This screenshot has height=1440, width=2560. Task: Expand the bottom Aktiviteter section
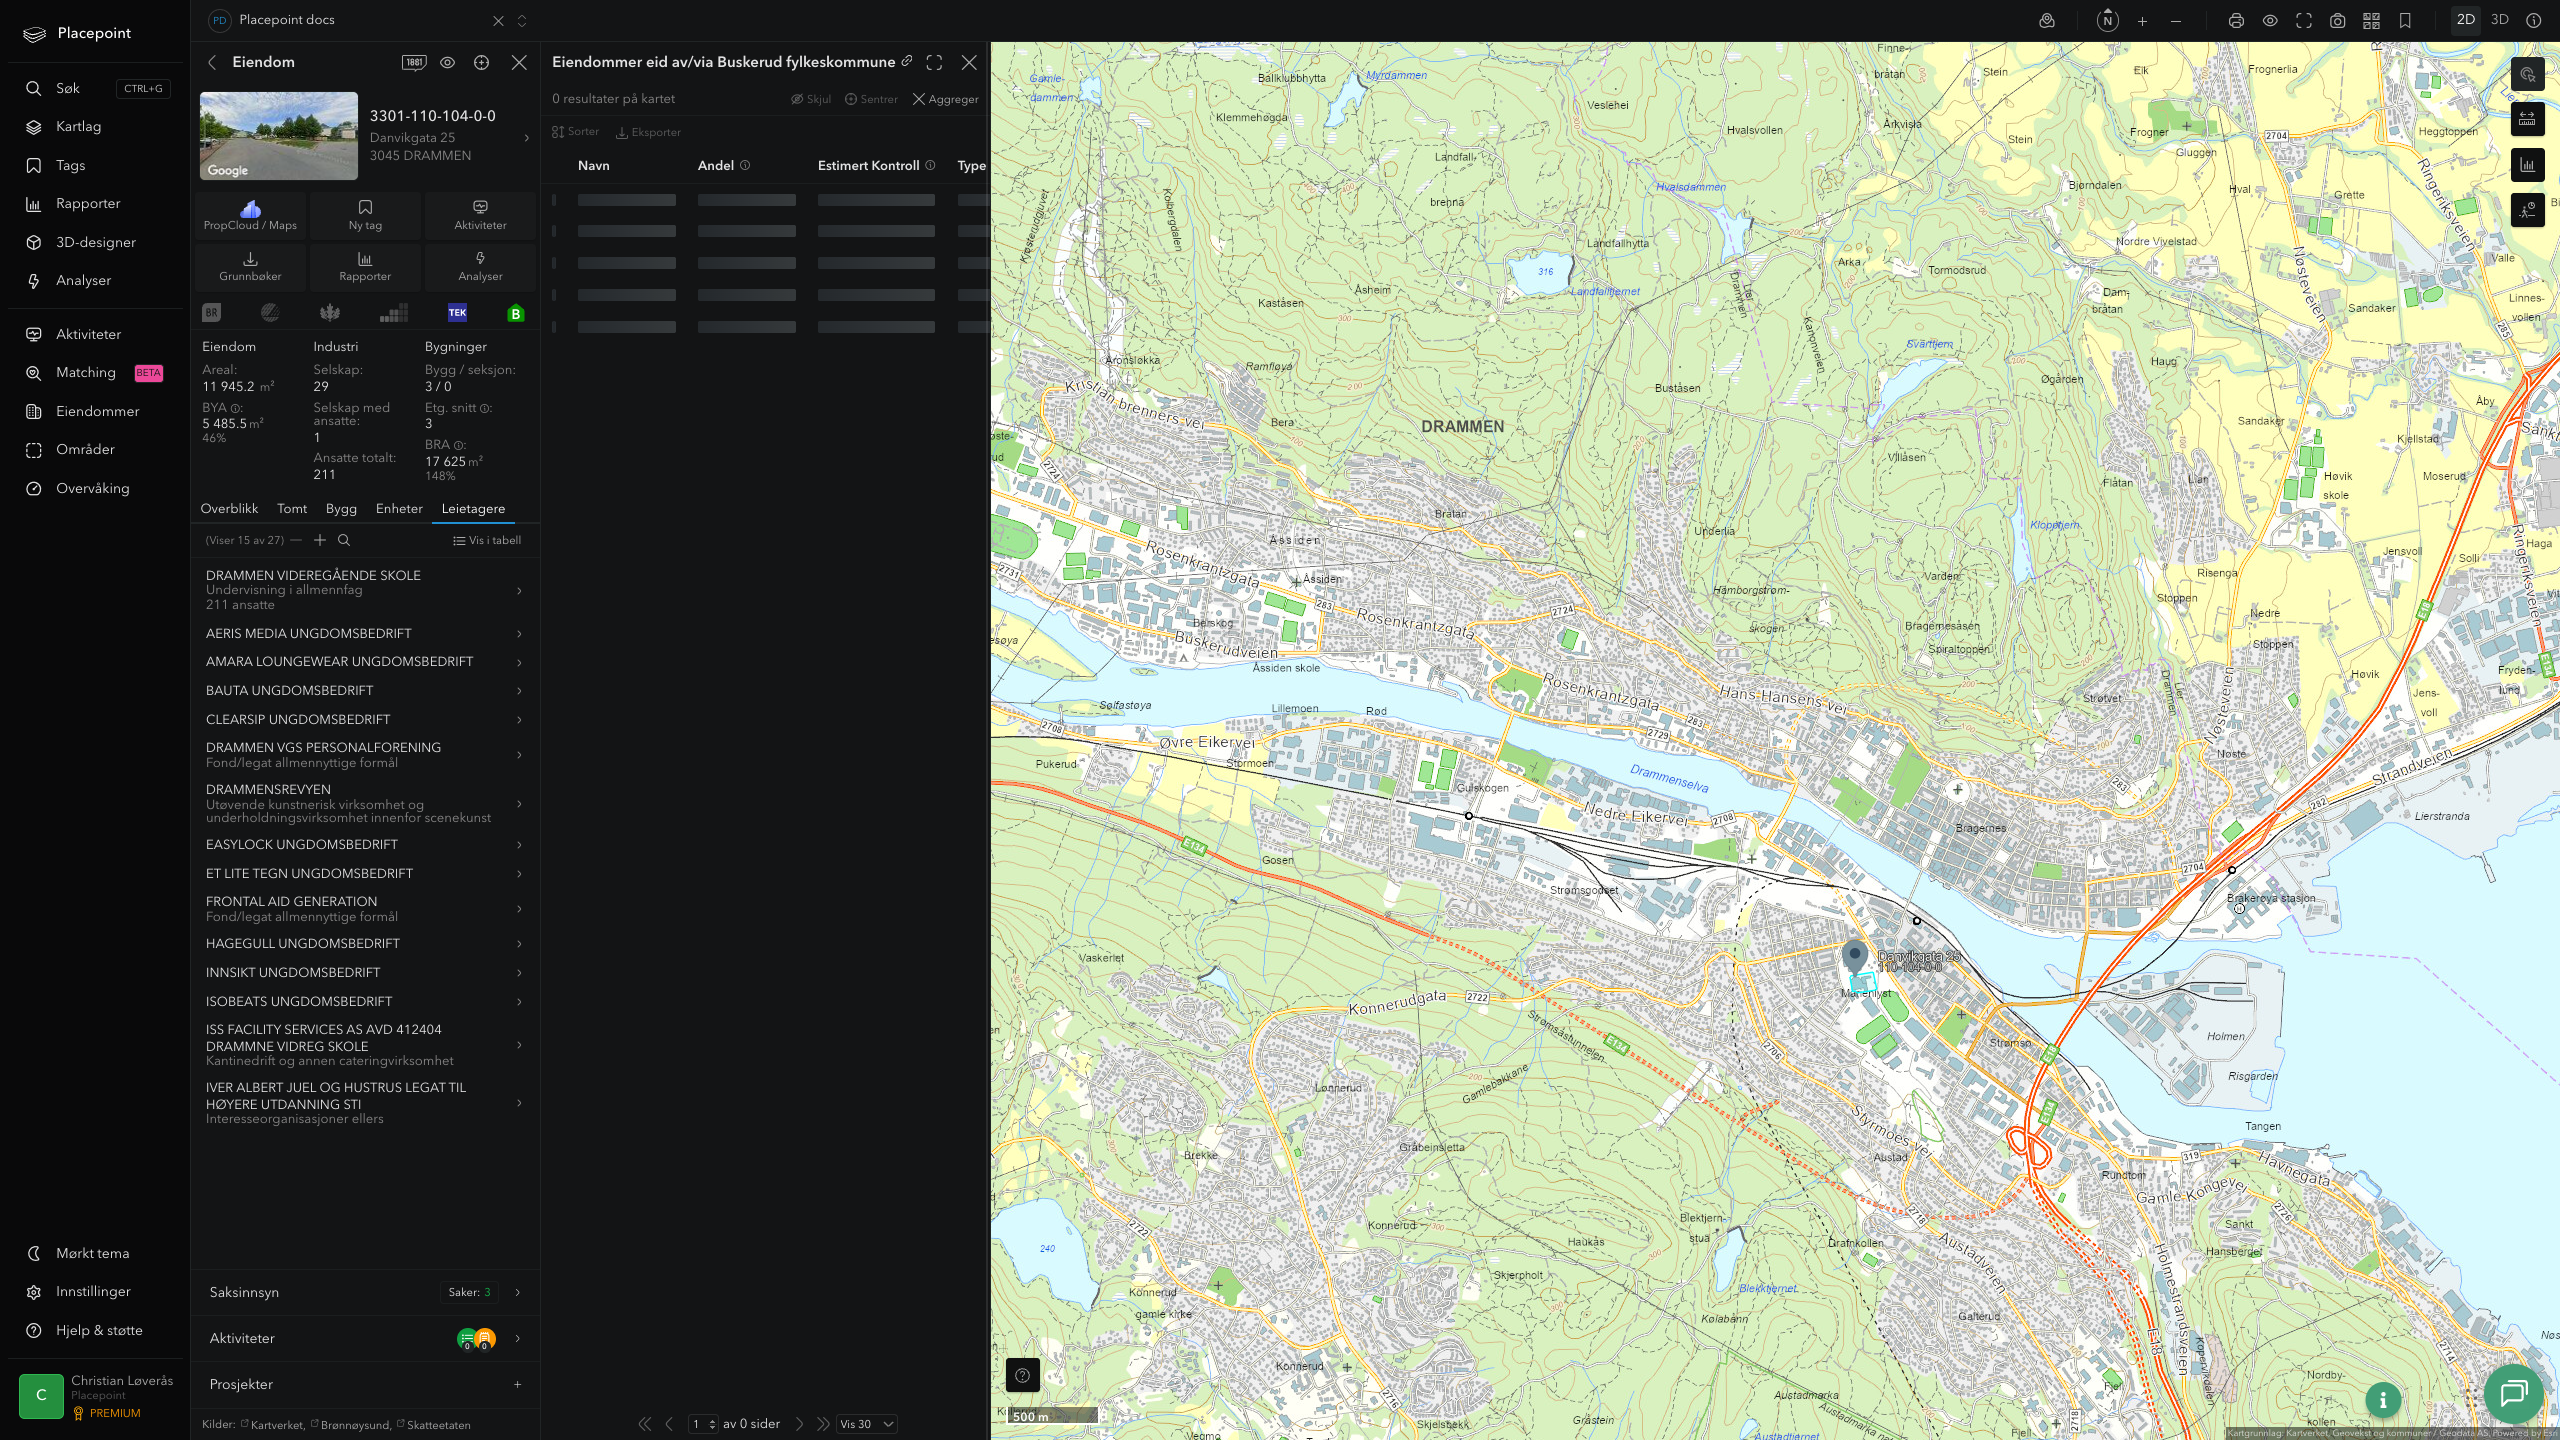364,1338
